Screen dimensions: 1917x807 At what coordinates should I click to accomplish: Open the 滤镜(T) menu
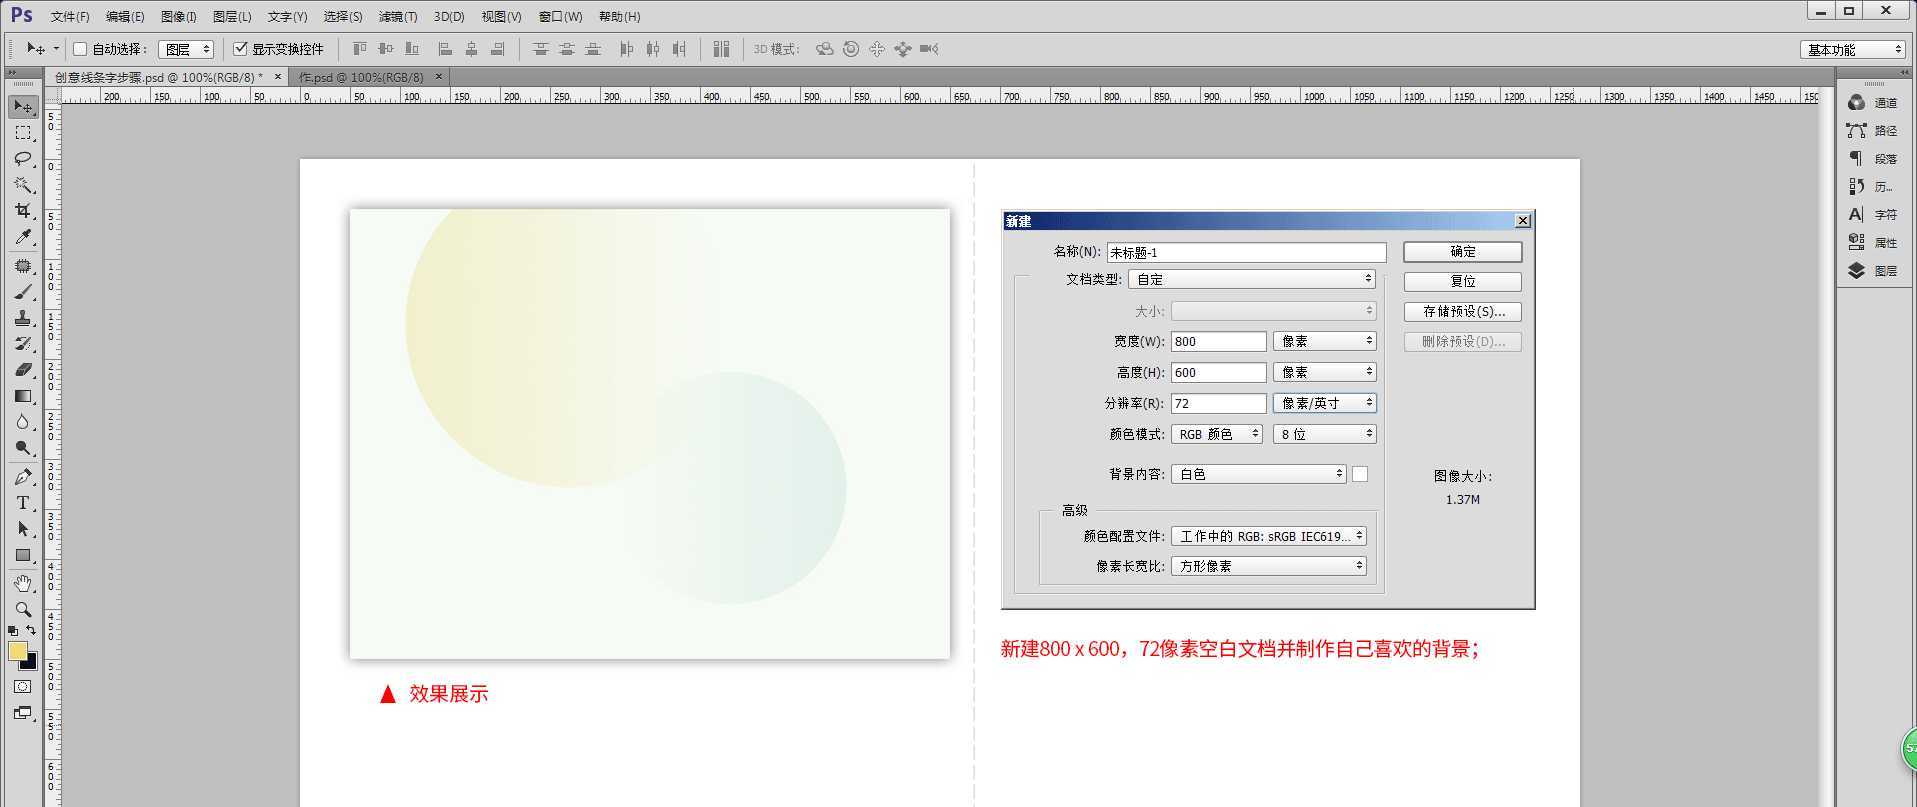[x=398, y=17]
